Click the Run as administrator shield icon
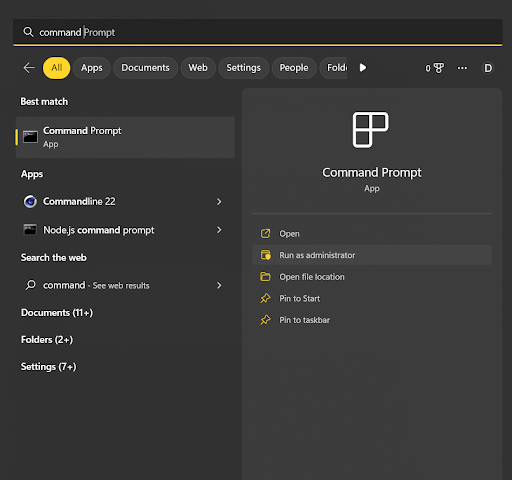The image size is (512, 480). (265, 255)
